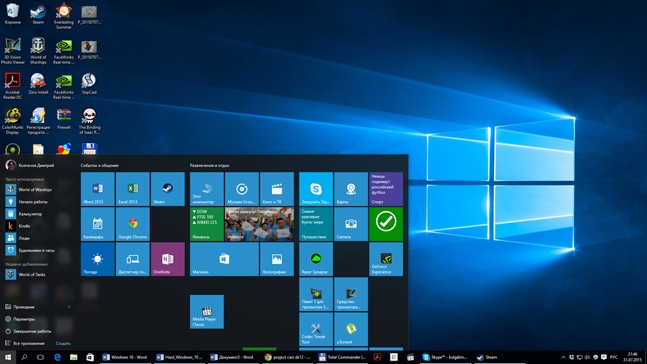
Task: Open the Maps (Карты) tile
Action: [351, 189]
